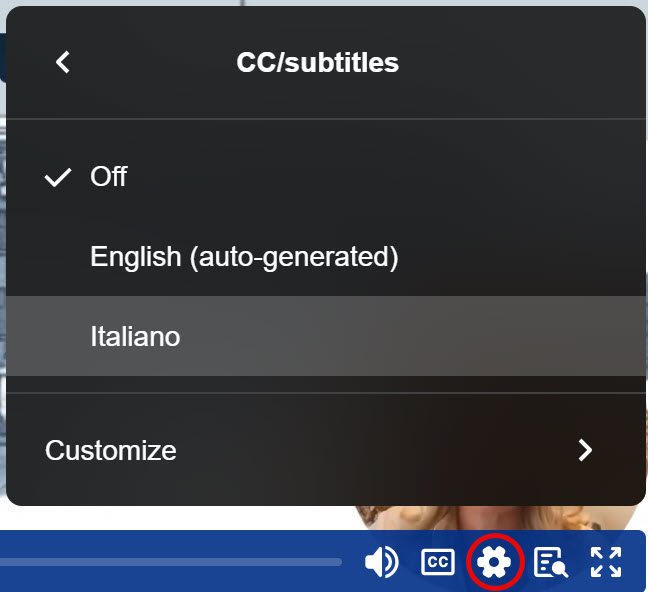This screenshot has width=648, height=592.
Task: Enter fullscreen mode with the expand arrows icon
Action: point(606,562)
